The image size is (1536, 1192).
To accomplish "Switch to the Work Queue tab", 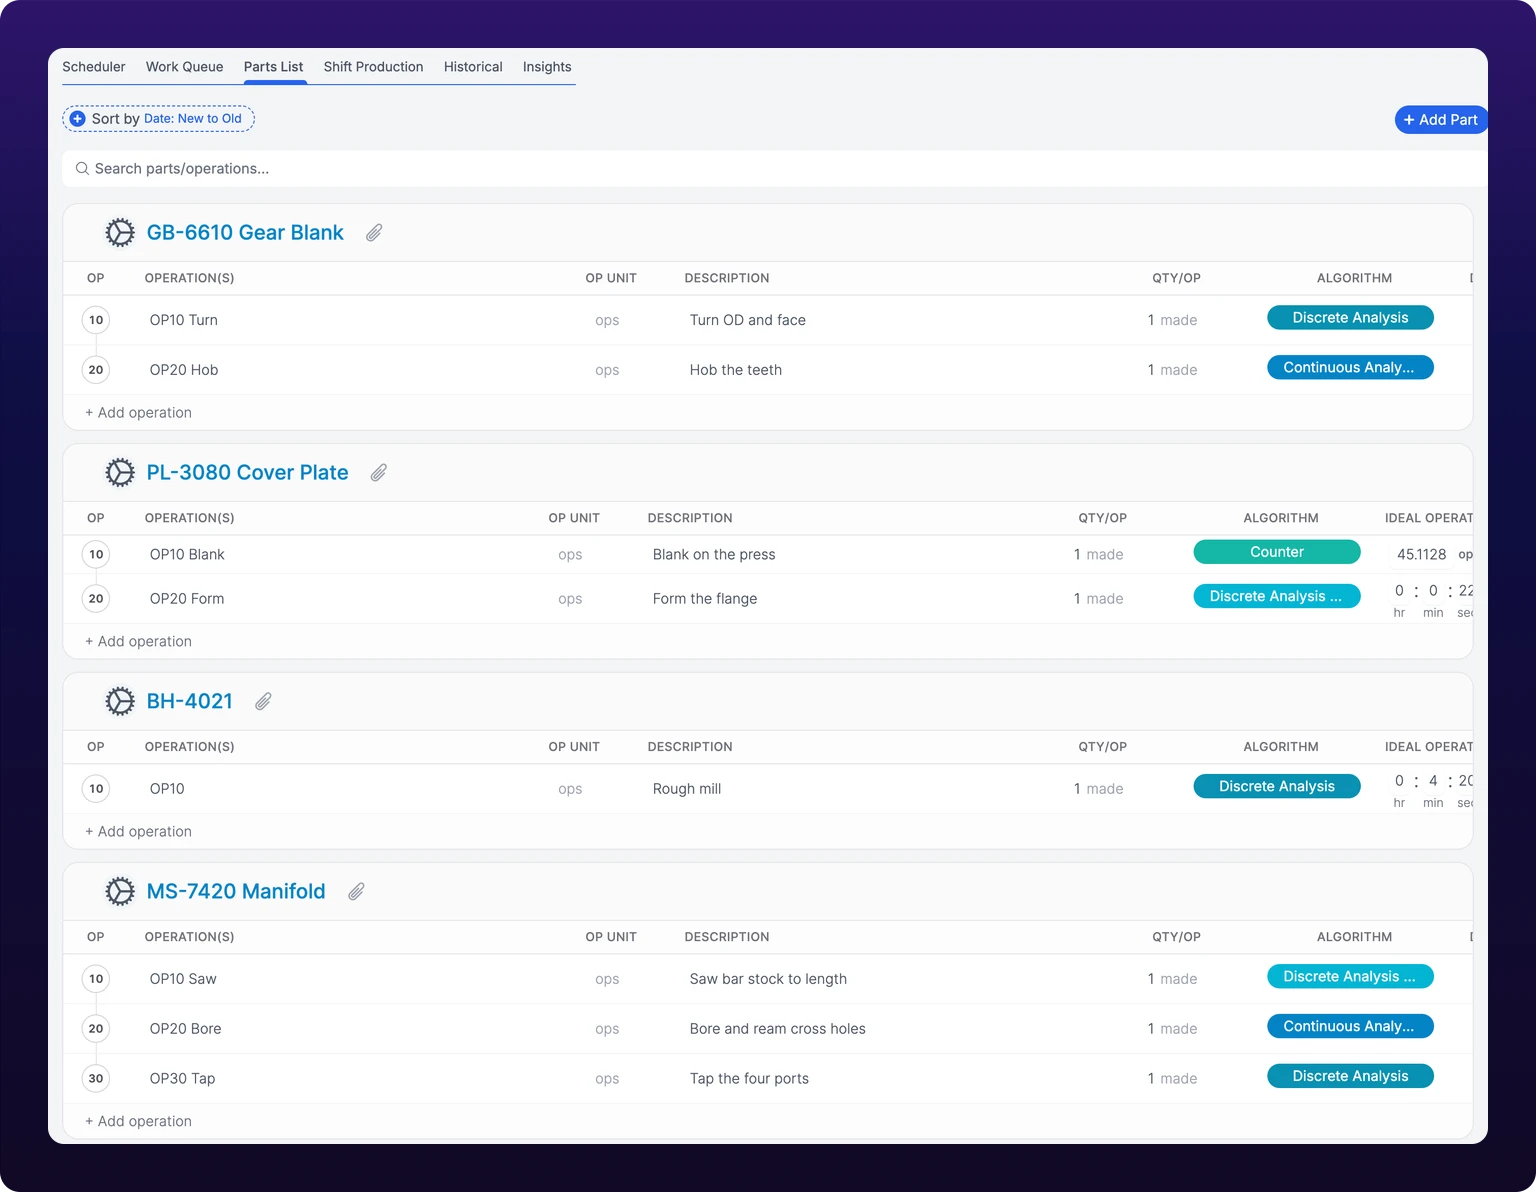I will click(x=185, y=67).
